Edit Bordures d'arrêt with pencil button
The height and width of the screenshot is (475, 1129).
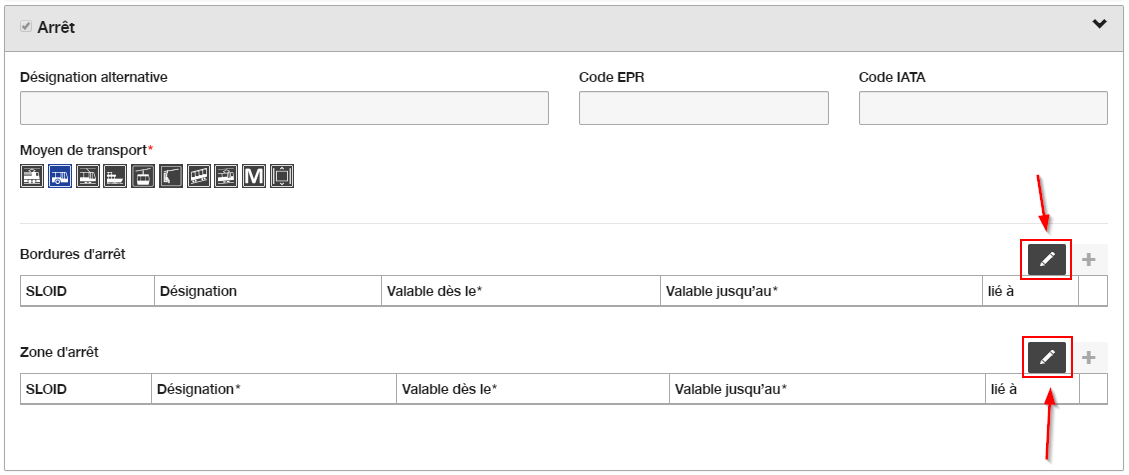1046,259
